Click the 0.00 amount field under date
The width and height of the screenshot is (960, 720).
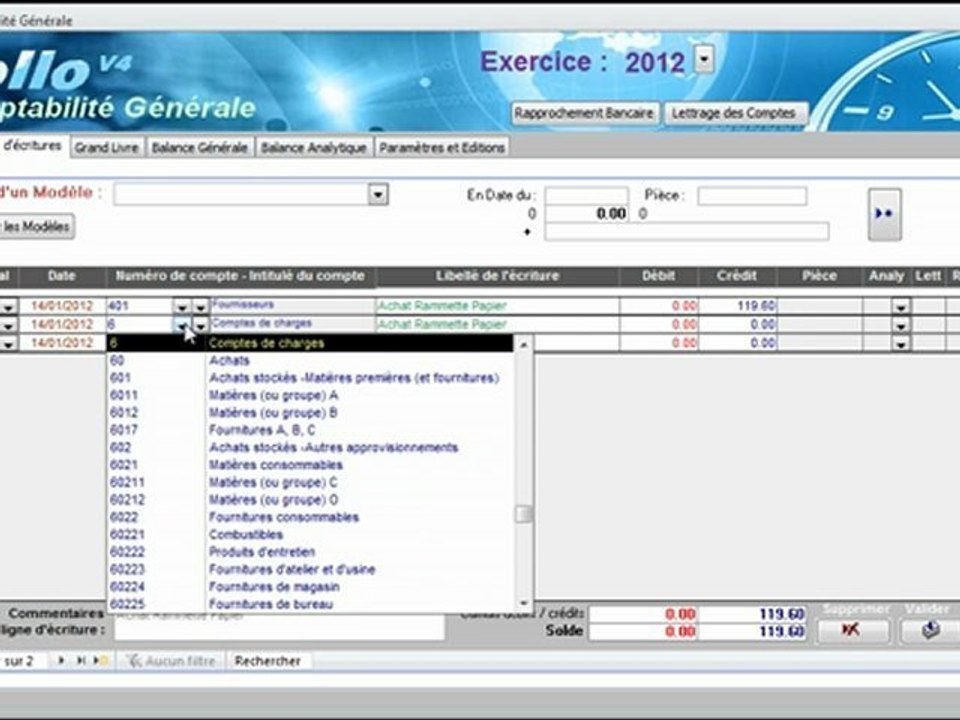tap(587, 214)
